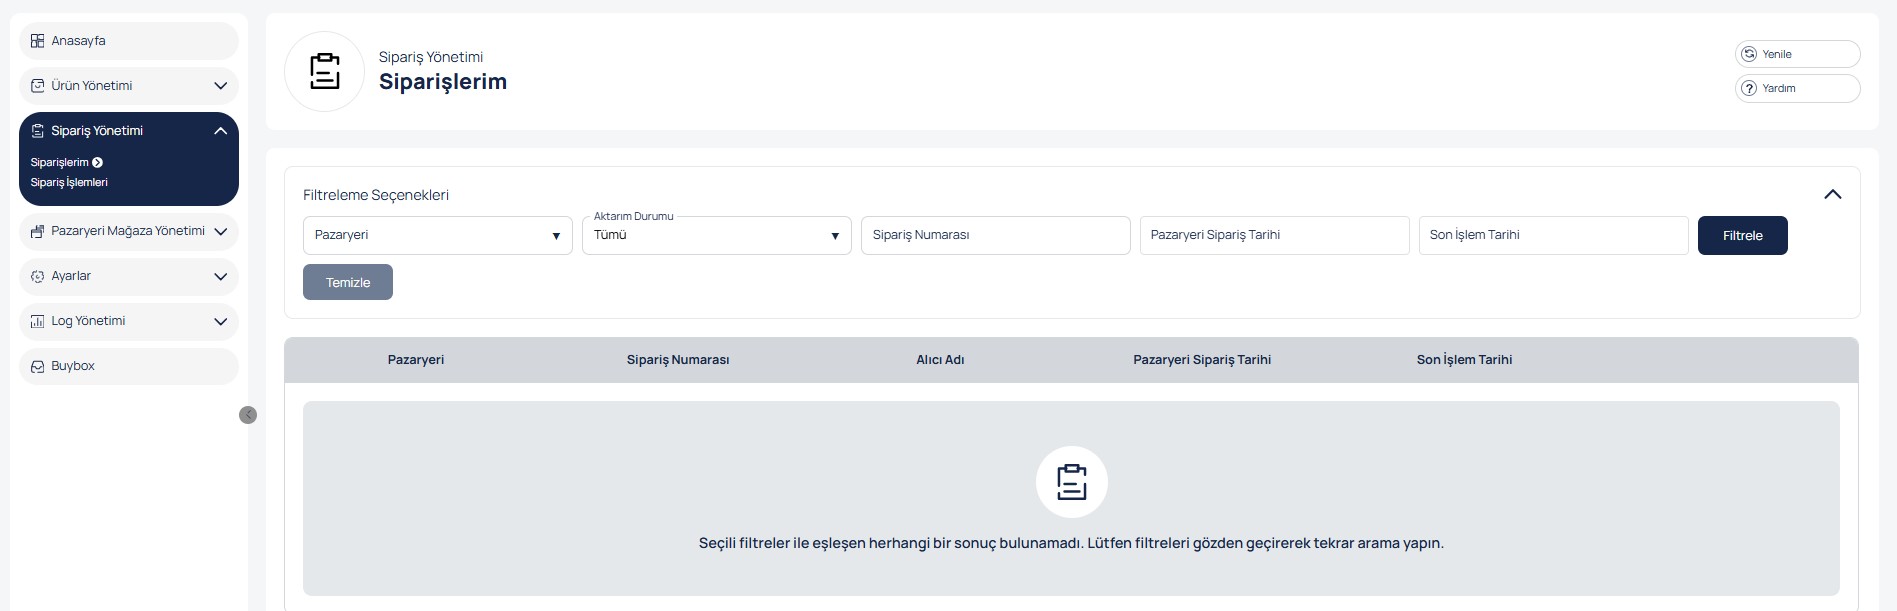Click the clipboard icon in empty results area
Viewport: 1897px width, 611px height.
click(x=1071, y=482)
